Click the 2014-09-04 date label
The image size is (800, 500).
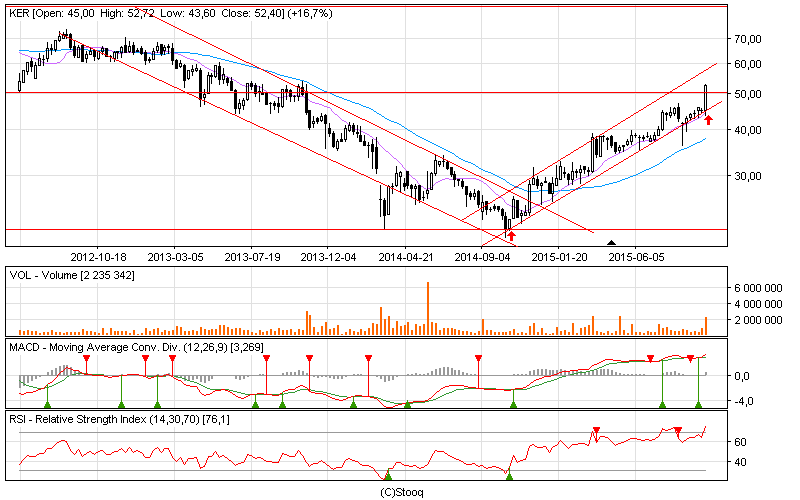(482, 257)
